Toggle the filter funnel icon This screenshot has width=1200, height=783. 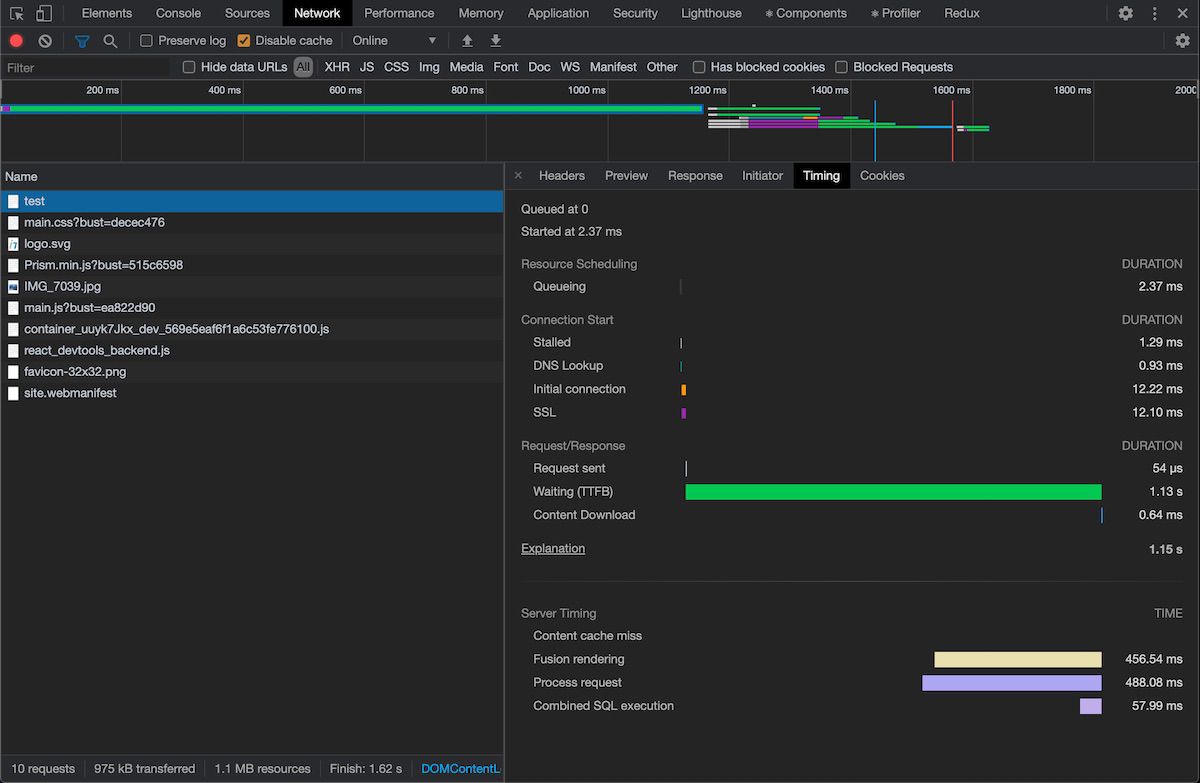click(82, 41)
